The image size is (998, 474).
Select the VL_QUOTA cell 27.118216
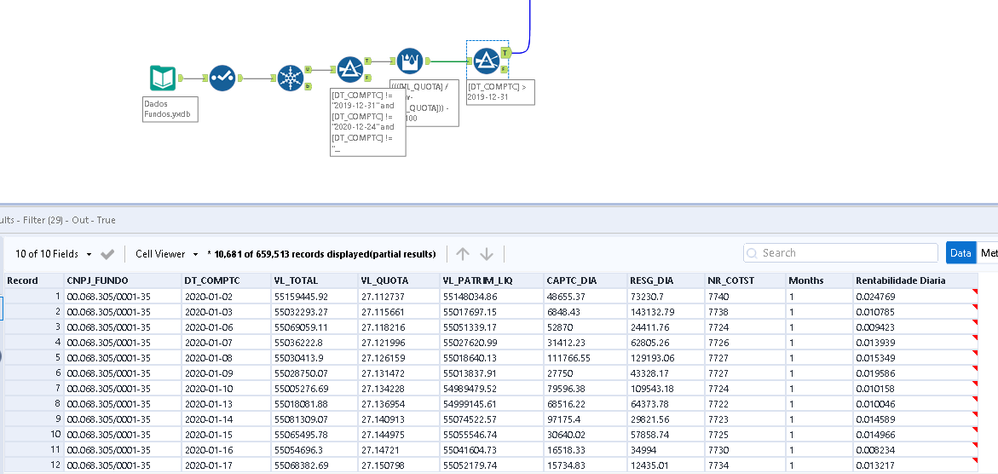[x=398, y=327]
